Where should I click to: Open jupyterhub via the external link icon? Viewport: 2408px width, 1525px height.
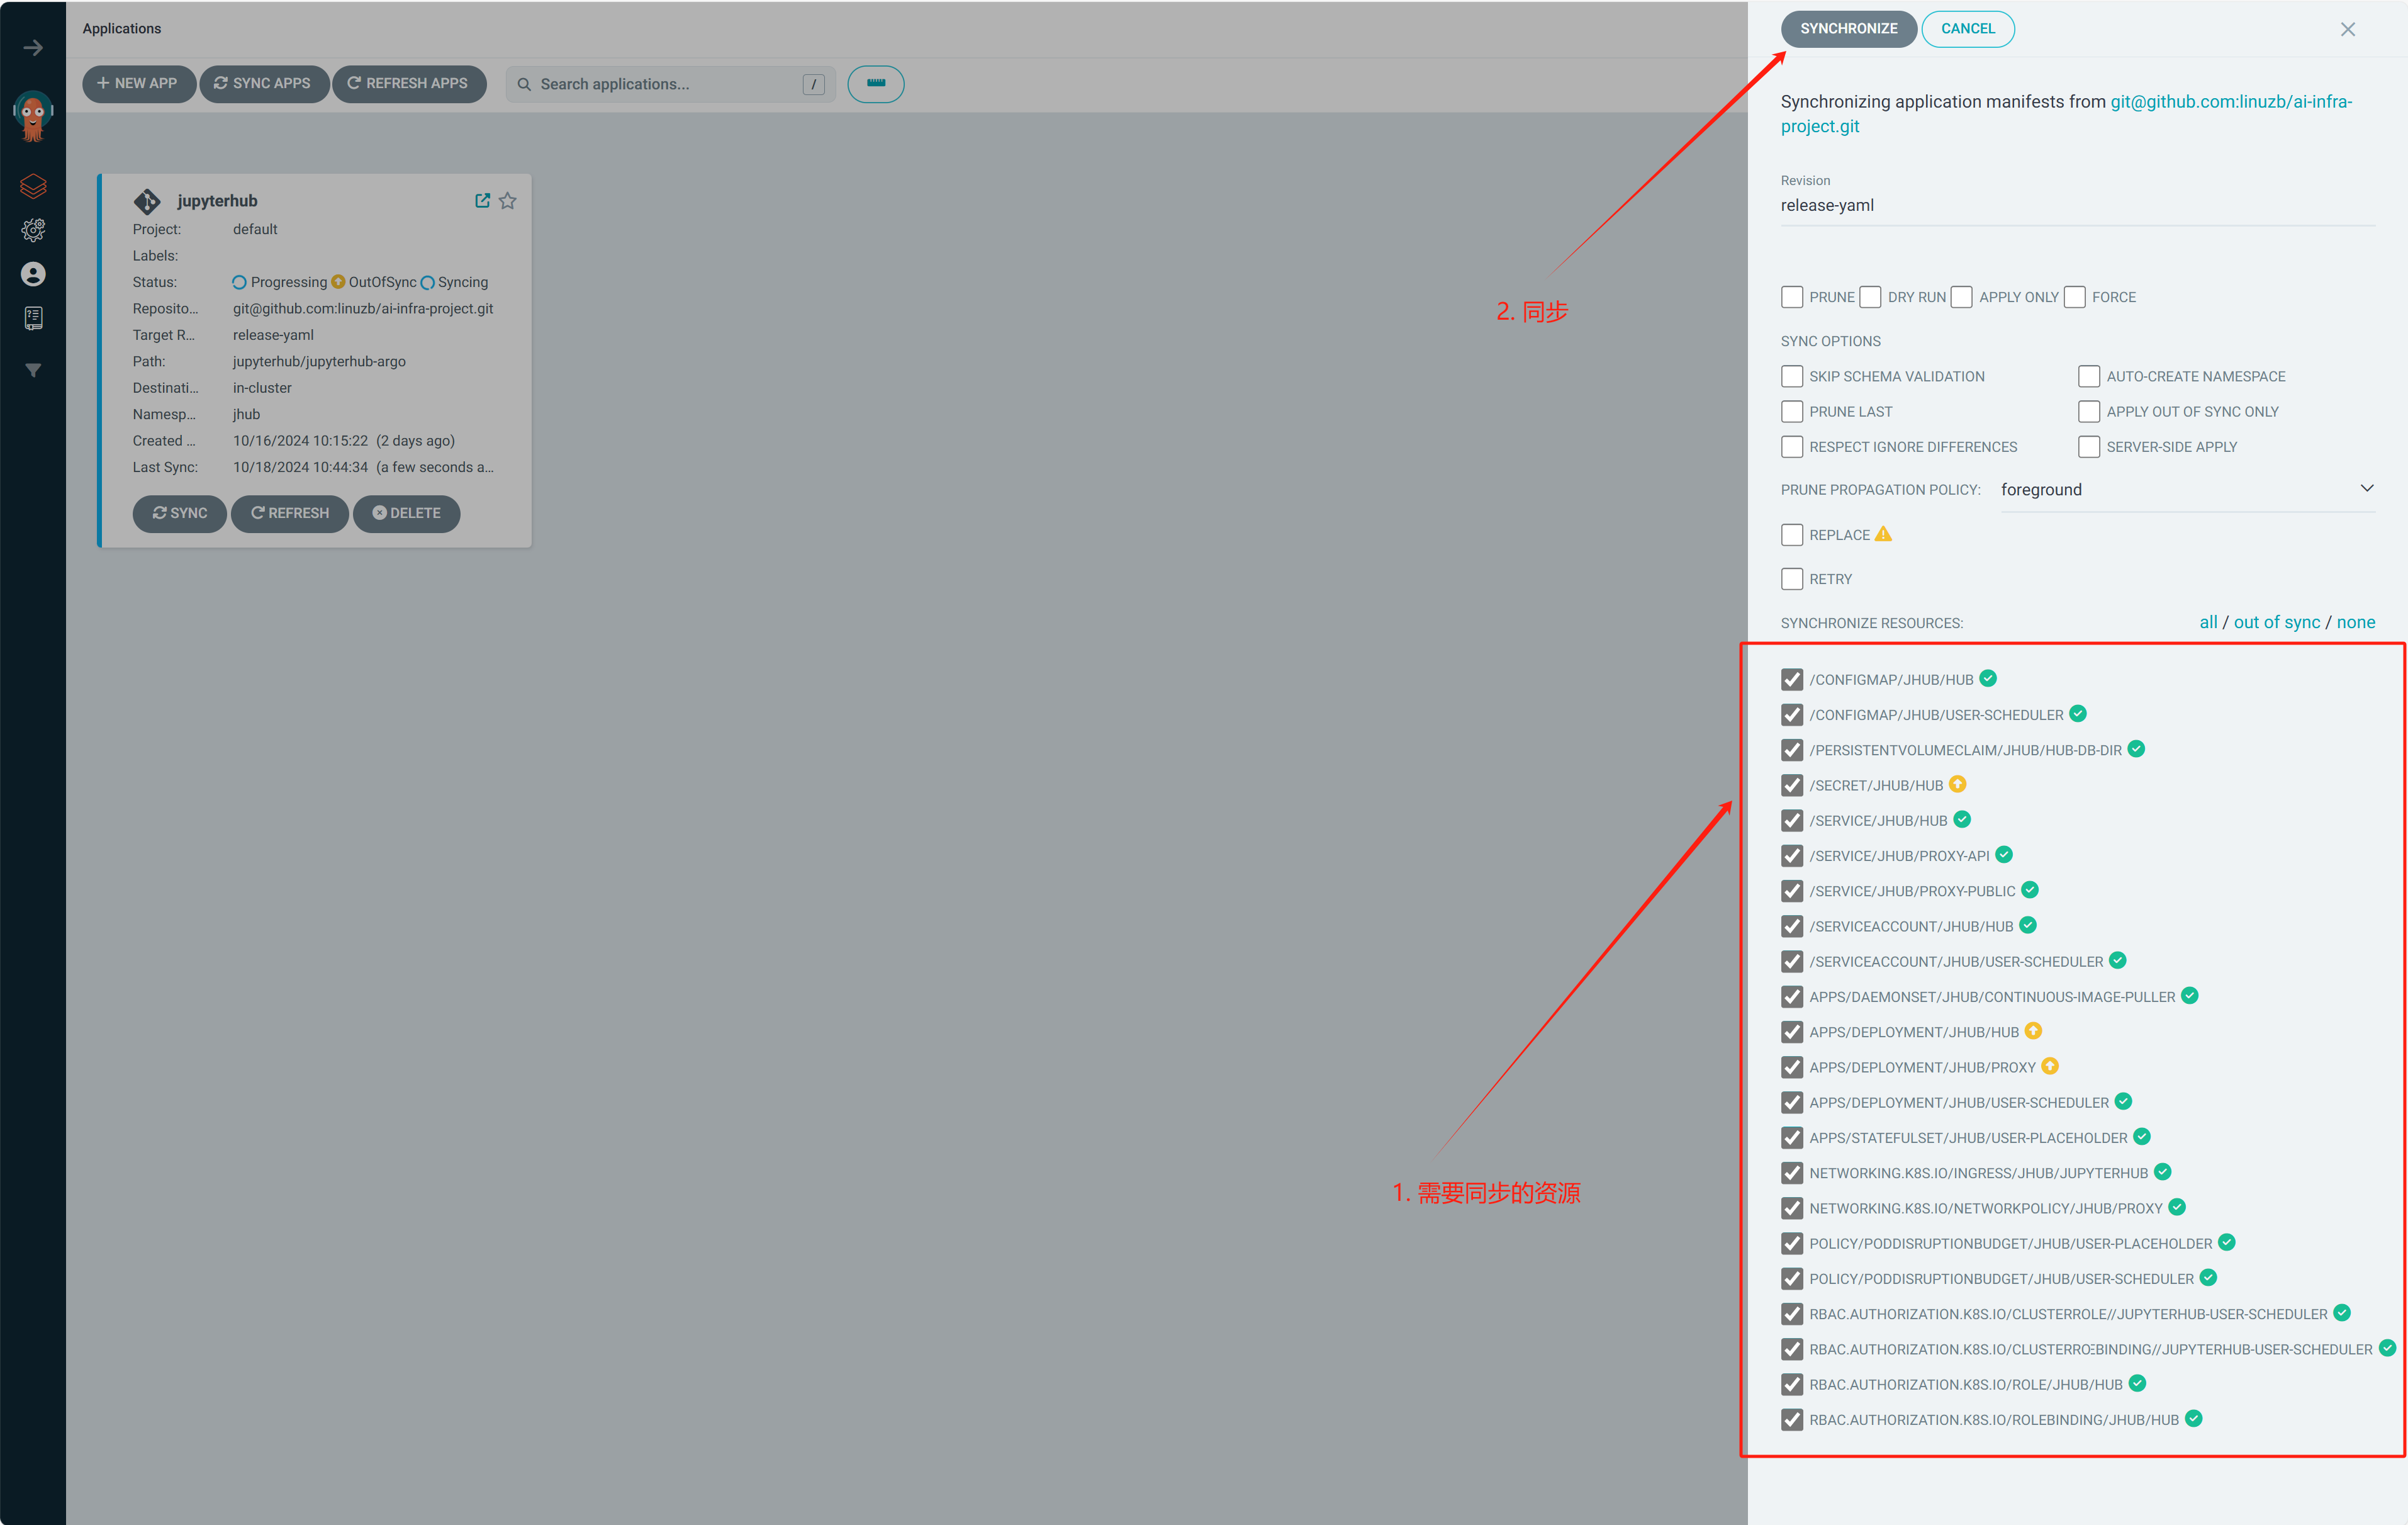coord(482,201)
